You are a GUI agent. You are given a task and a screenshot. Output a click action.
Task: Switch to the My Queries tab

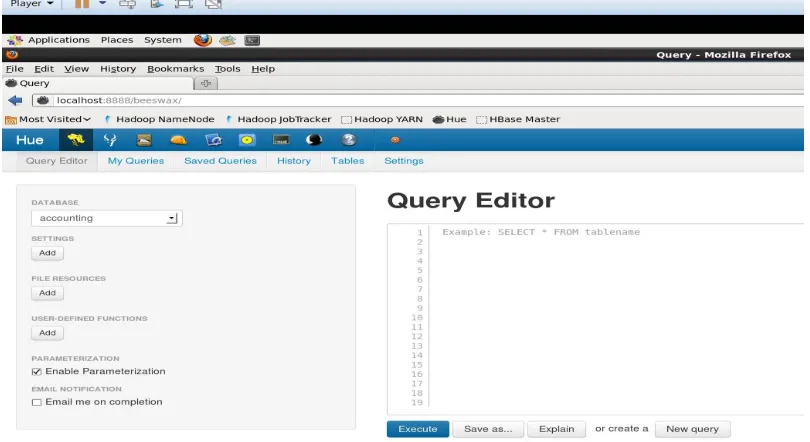(136, 161)
